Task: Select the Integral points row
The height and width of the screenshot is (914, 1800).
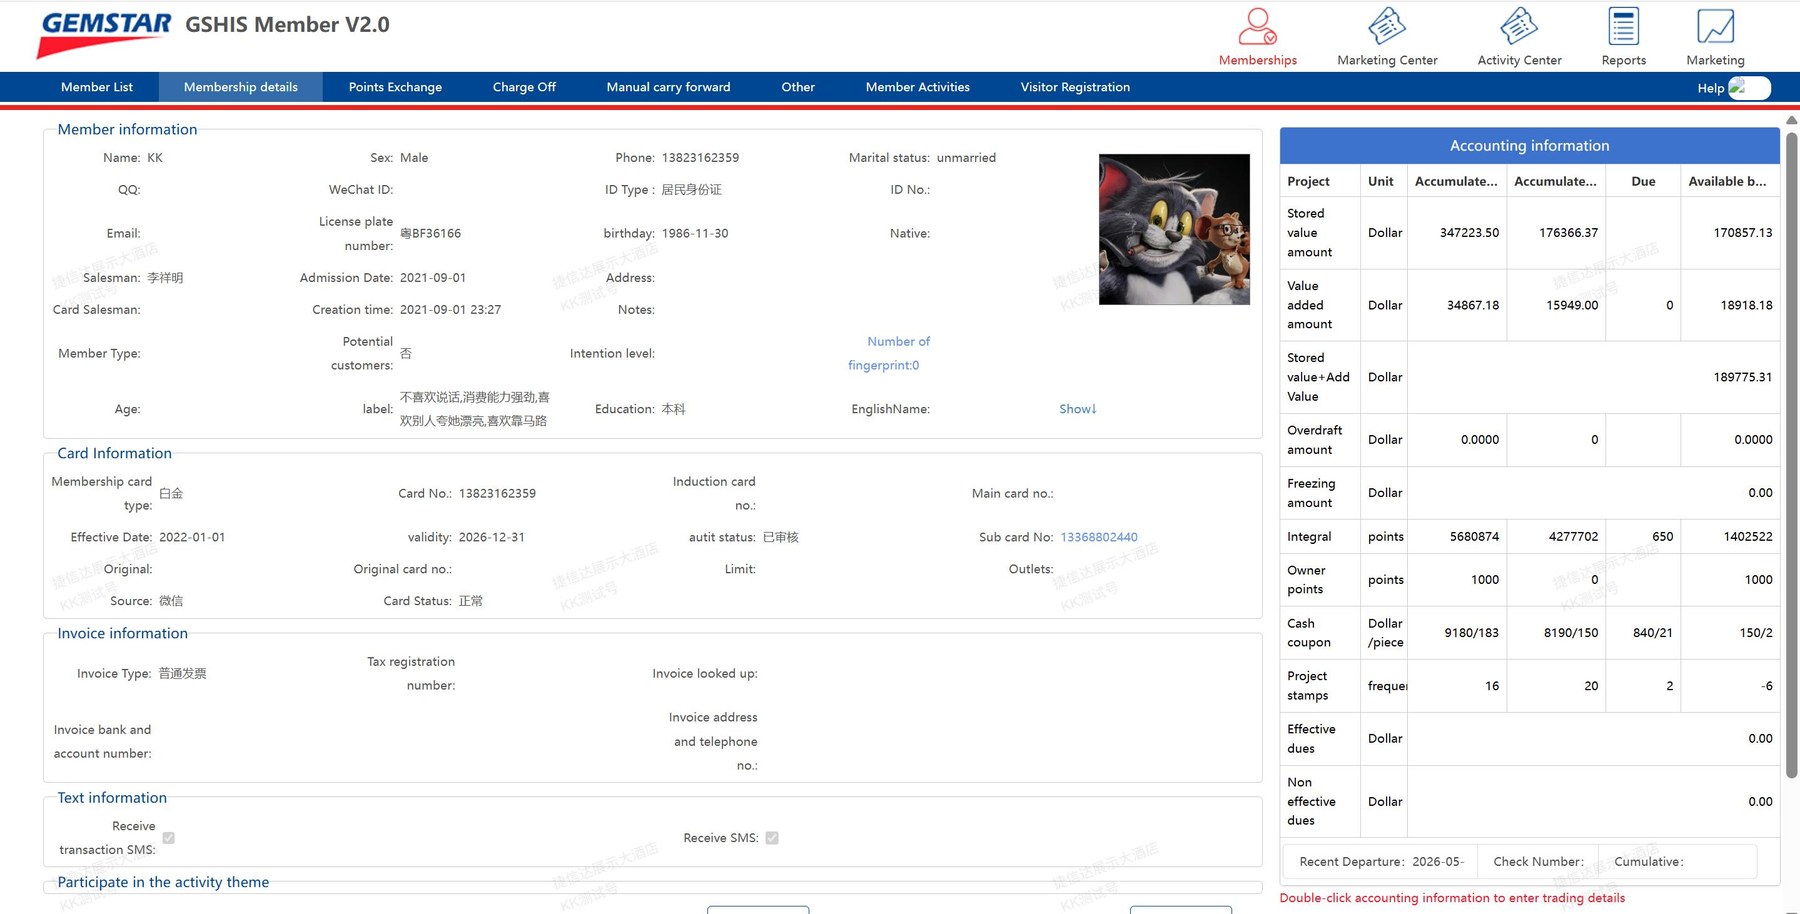Action: pos(1530,537)
